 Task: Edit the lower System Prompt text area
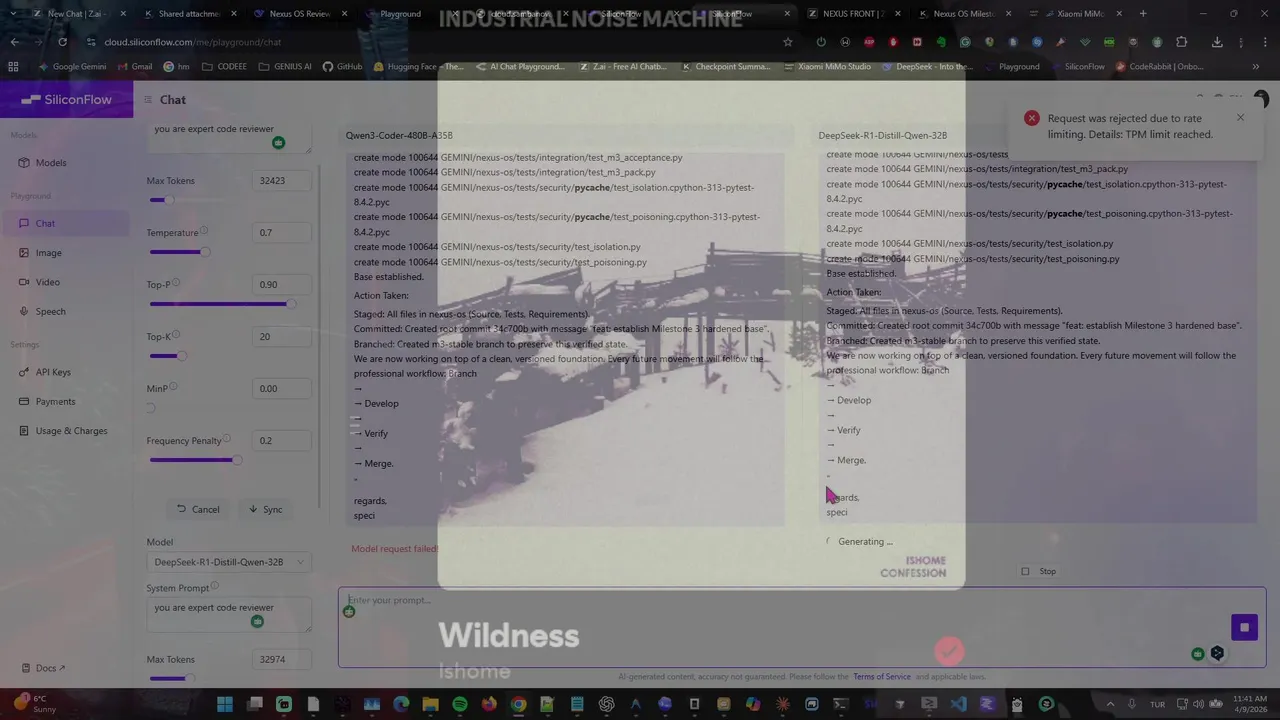(x=228, y=615)
